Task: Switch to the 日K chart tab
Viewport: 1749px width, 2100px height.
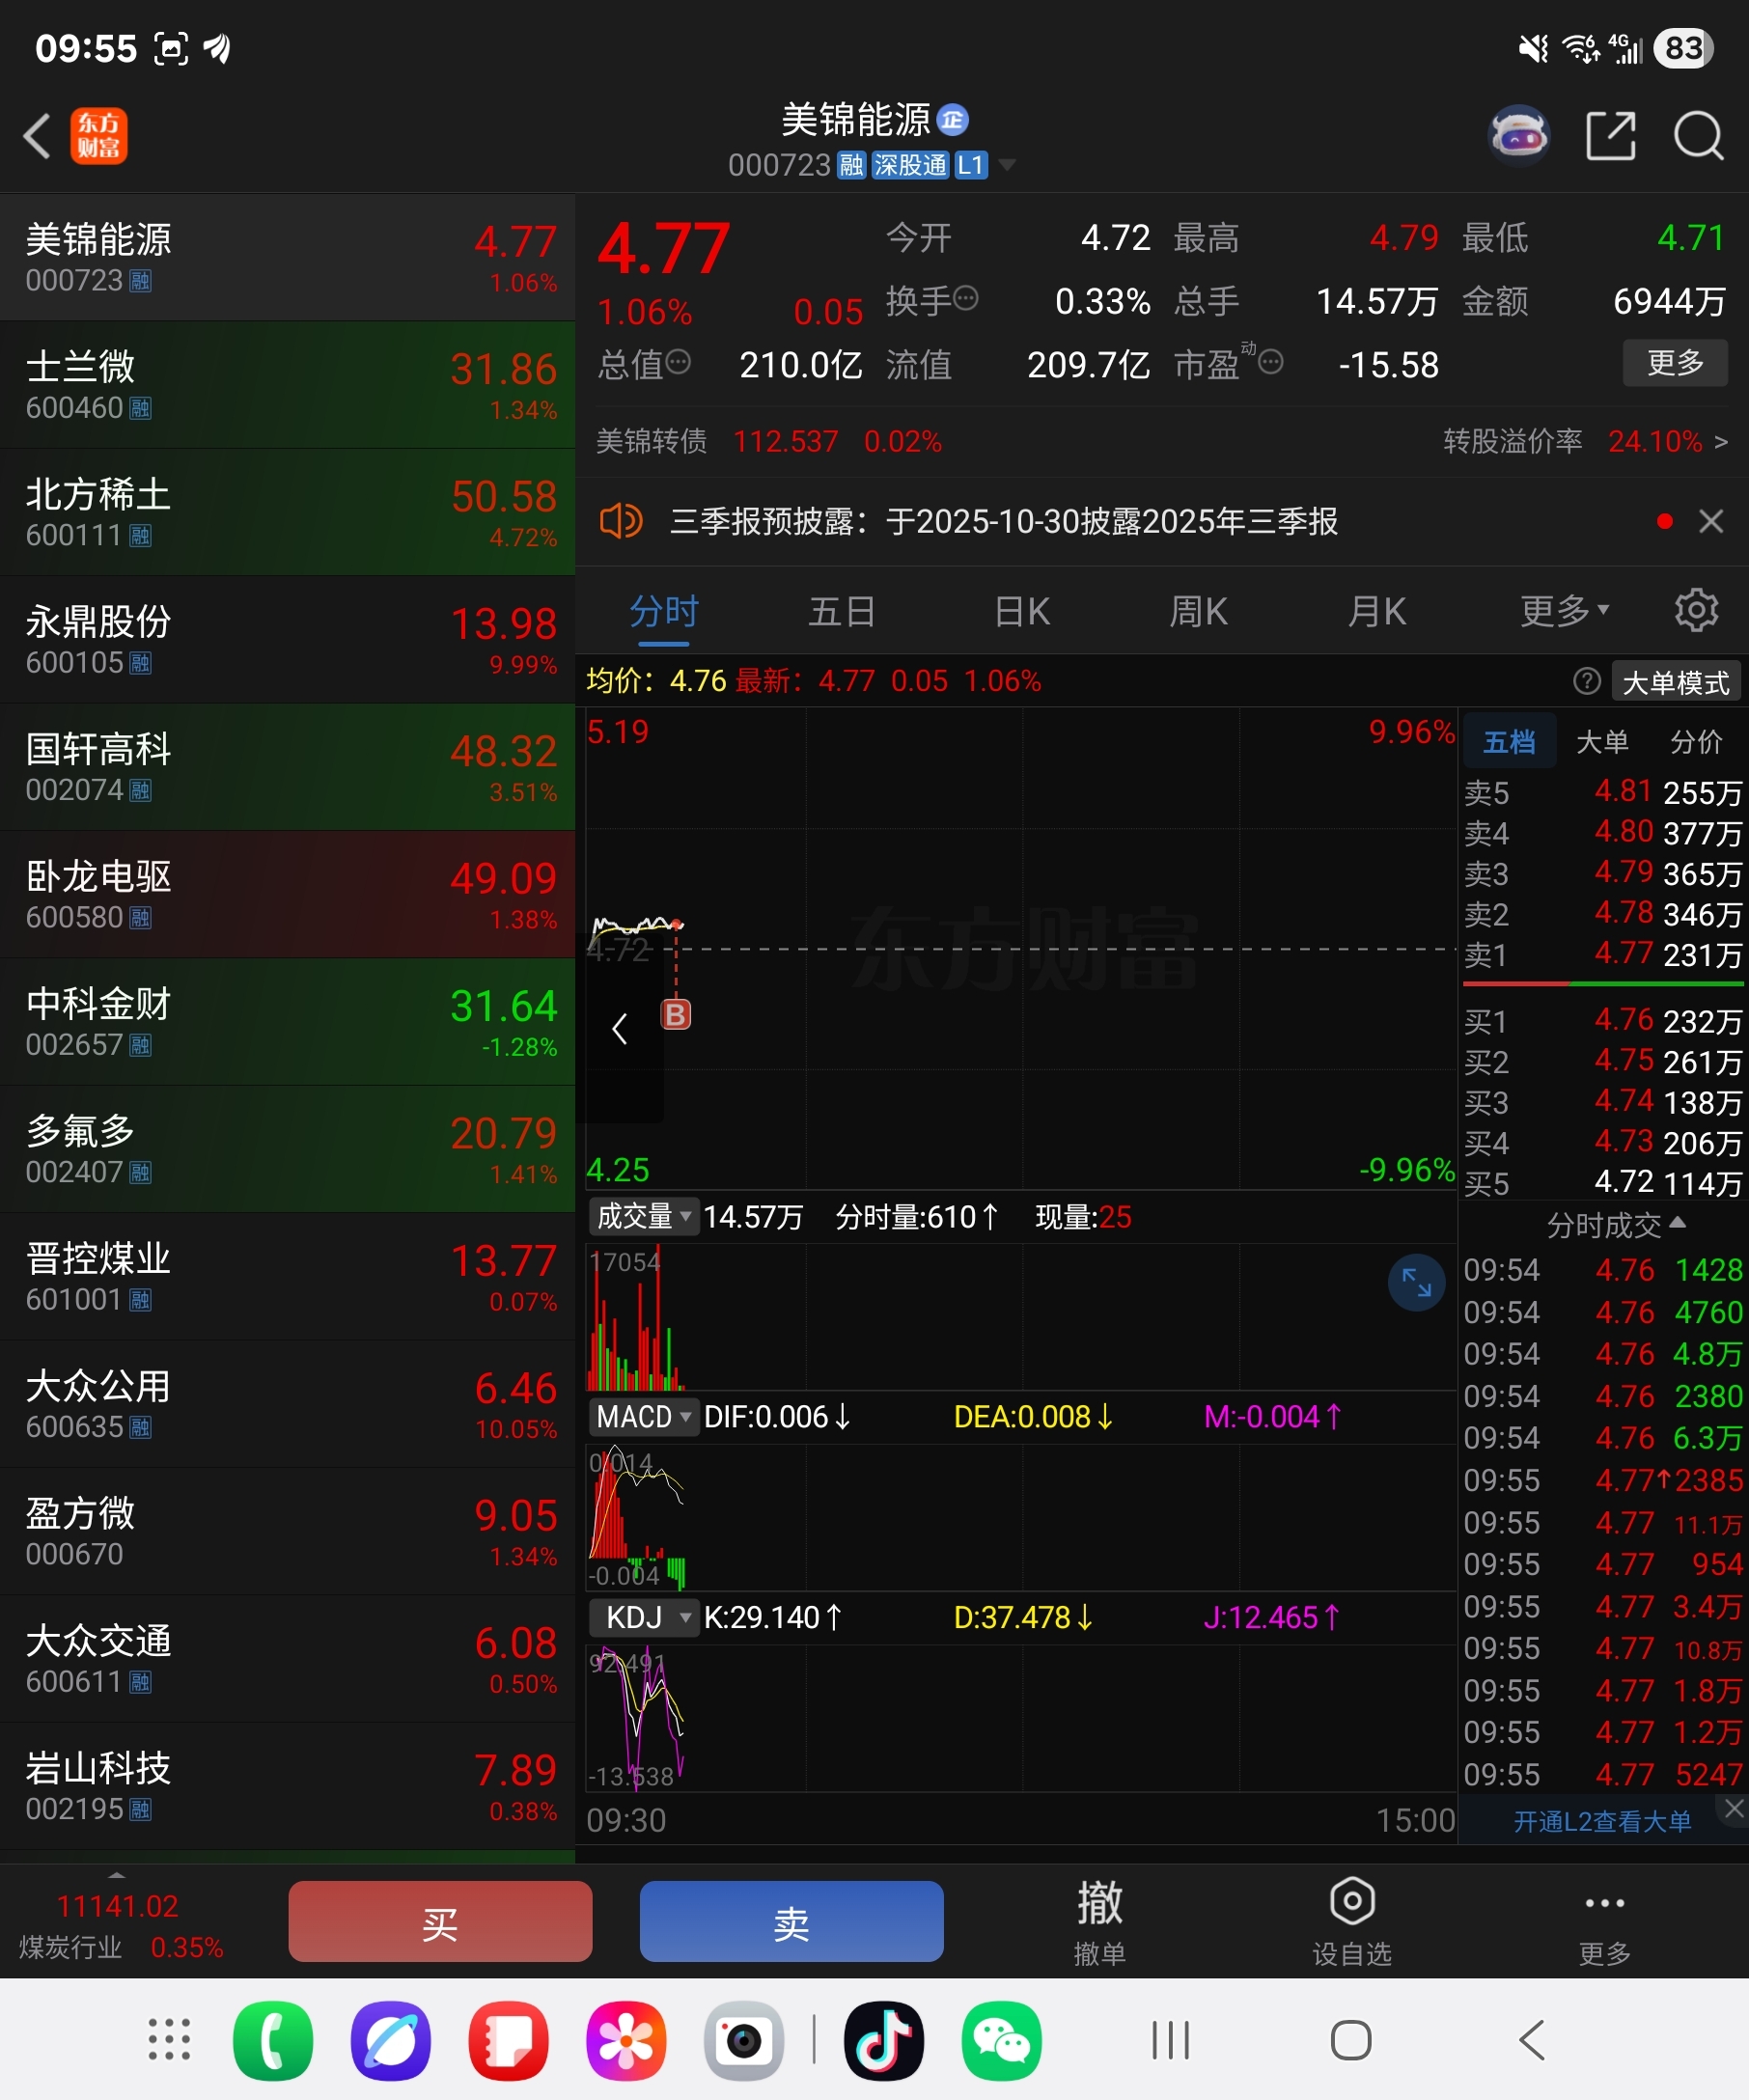Action: [1022, 610]
